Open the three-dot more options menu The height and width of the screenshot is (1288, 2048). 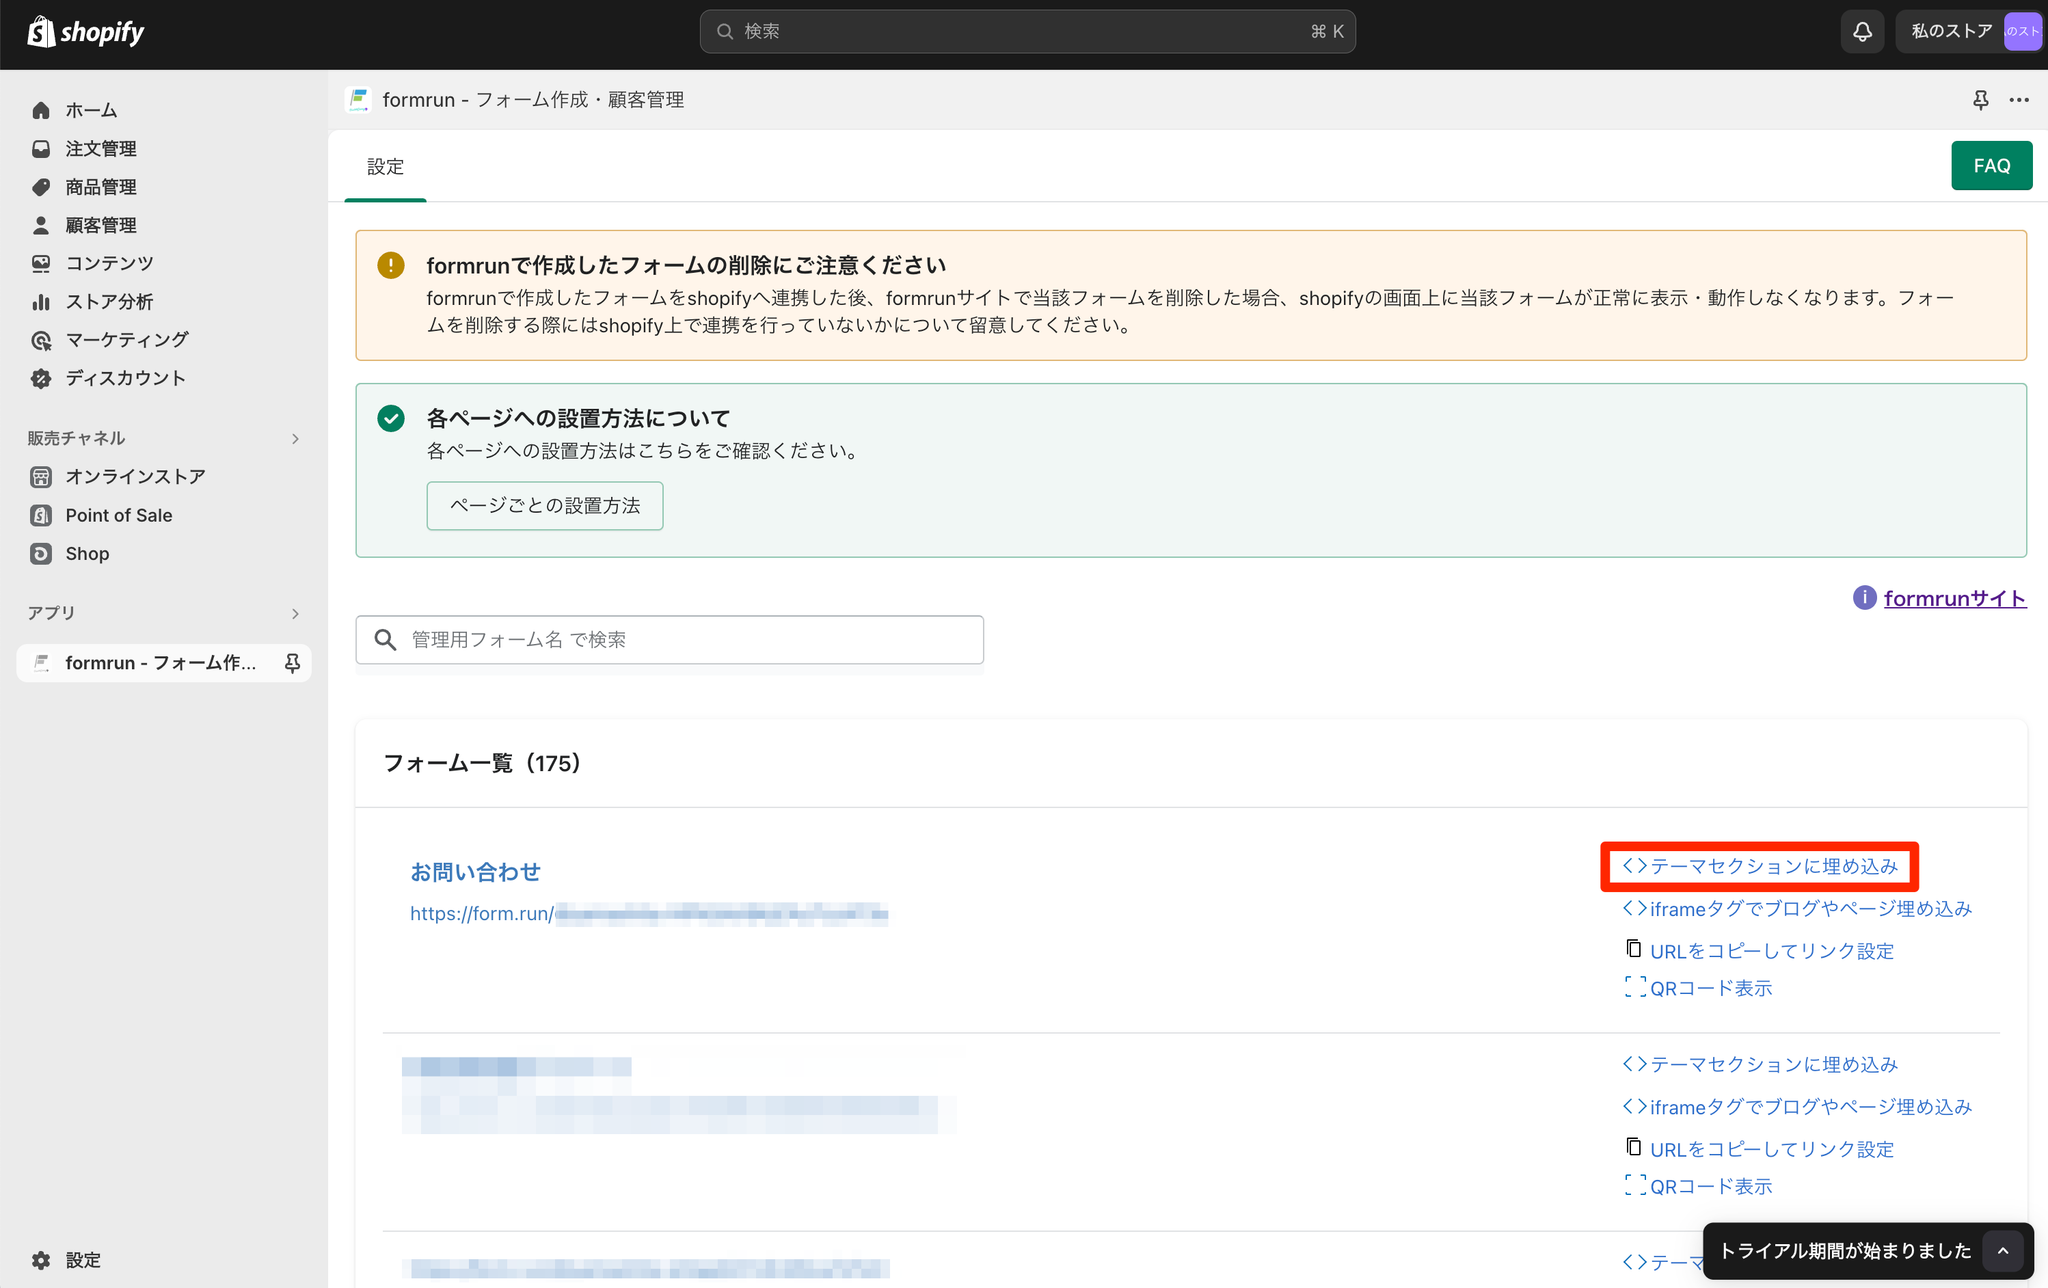[2019, 100]
